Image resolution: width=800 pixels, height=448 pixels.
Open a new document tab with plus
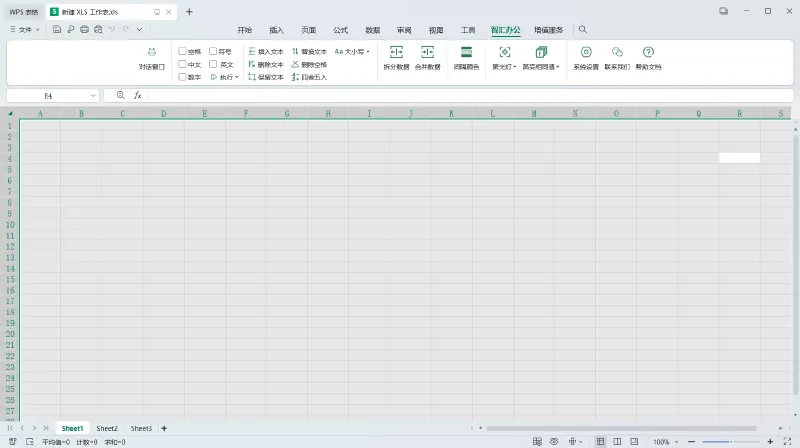pos(189,12)
